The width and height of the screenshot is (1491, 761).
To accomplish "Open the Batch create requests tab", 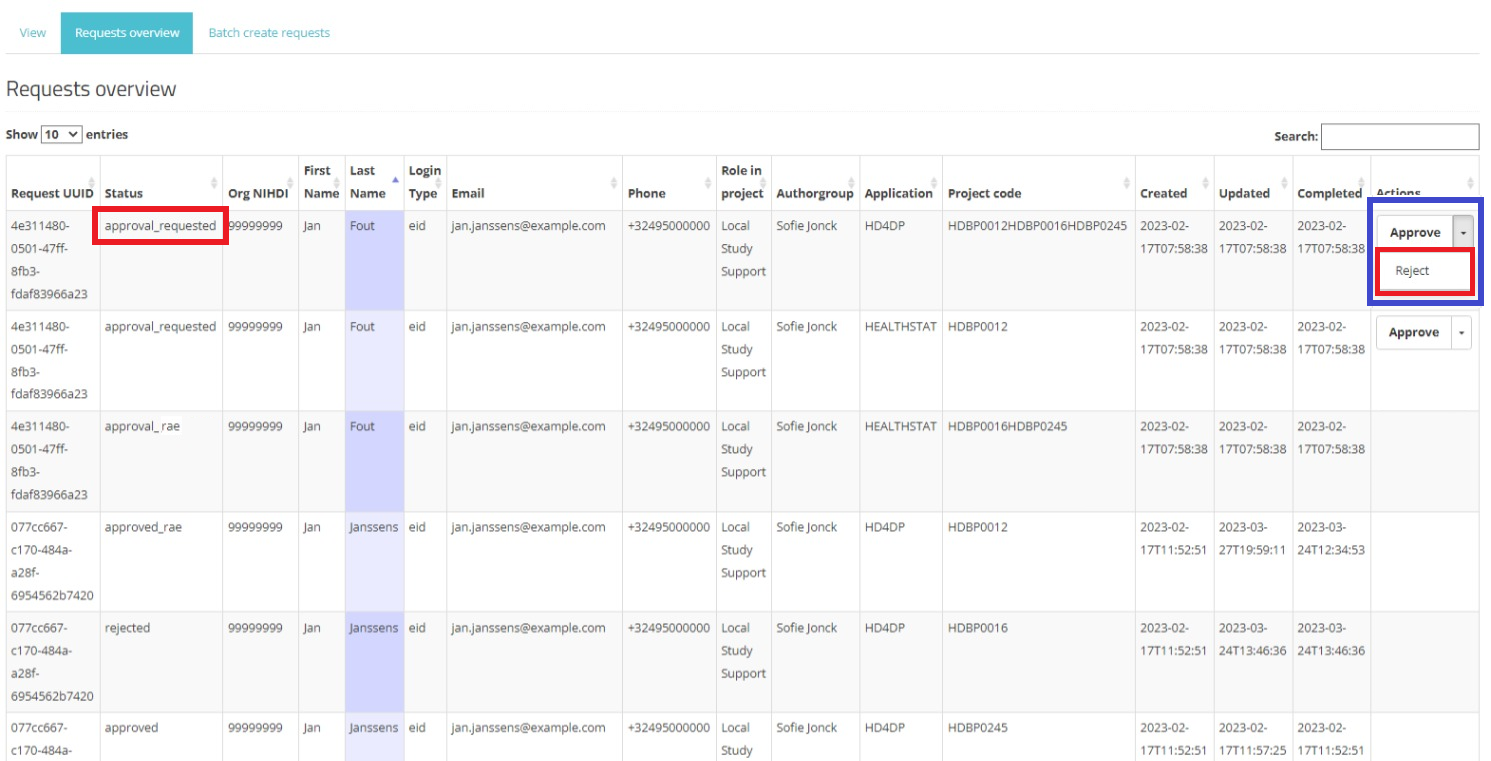I will [x=269, y=33].
